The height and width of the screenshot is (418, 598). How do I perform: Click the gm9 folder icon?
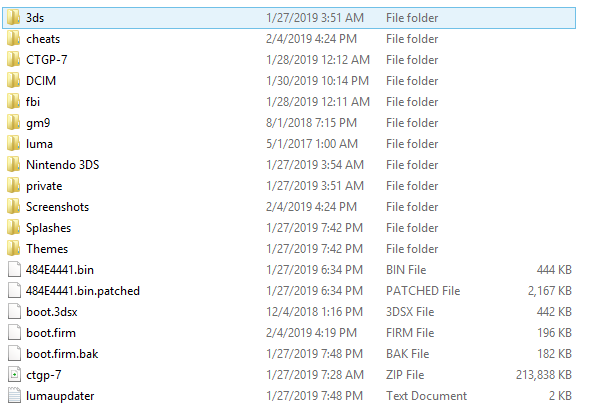(14, 122)
